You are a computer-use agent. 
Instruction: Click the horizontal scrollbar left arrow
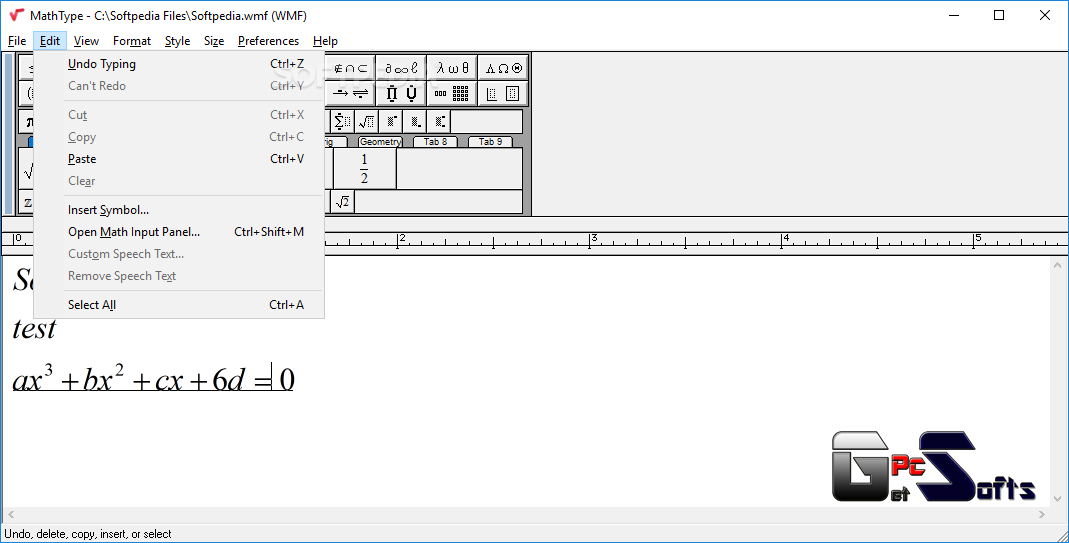(10, 515)
